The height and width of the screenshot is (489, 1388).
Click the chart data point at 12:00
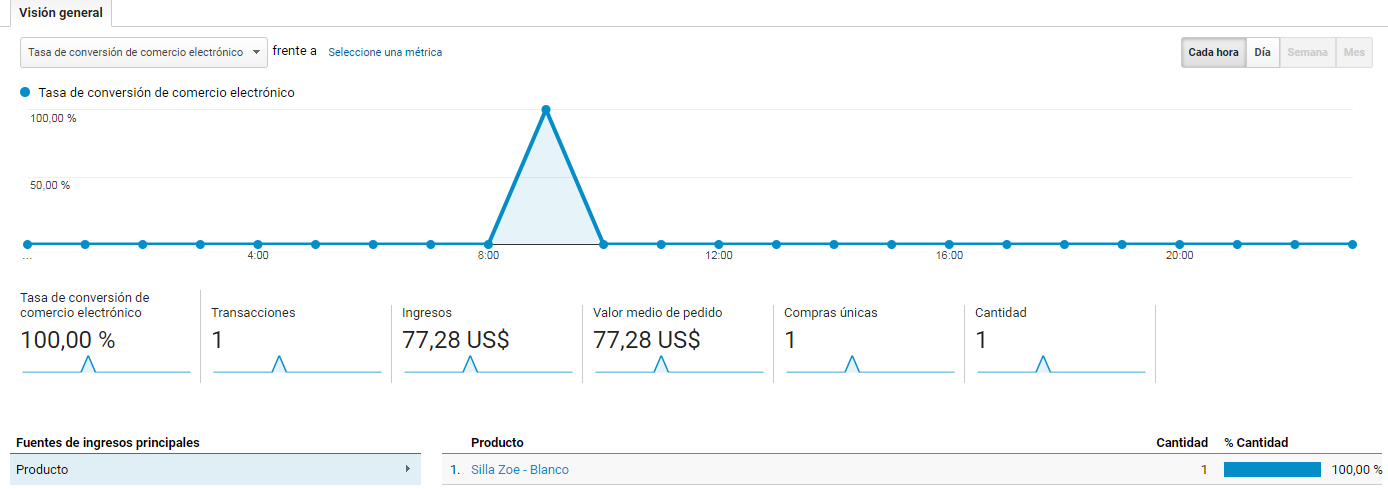click(719, 244)
